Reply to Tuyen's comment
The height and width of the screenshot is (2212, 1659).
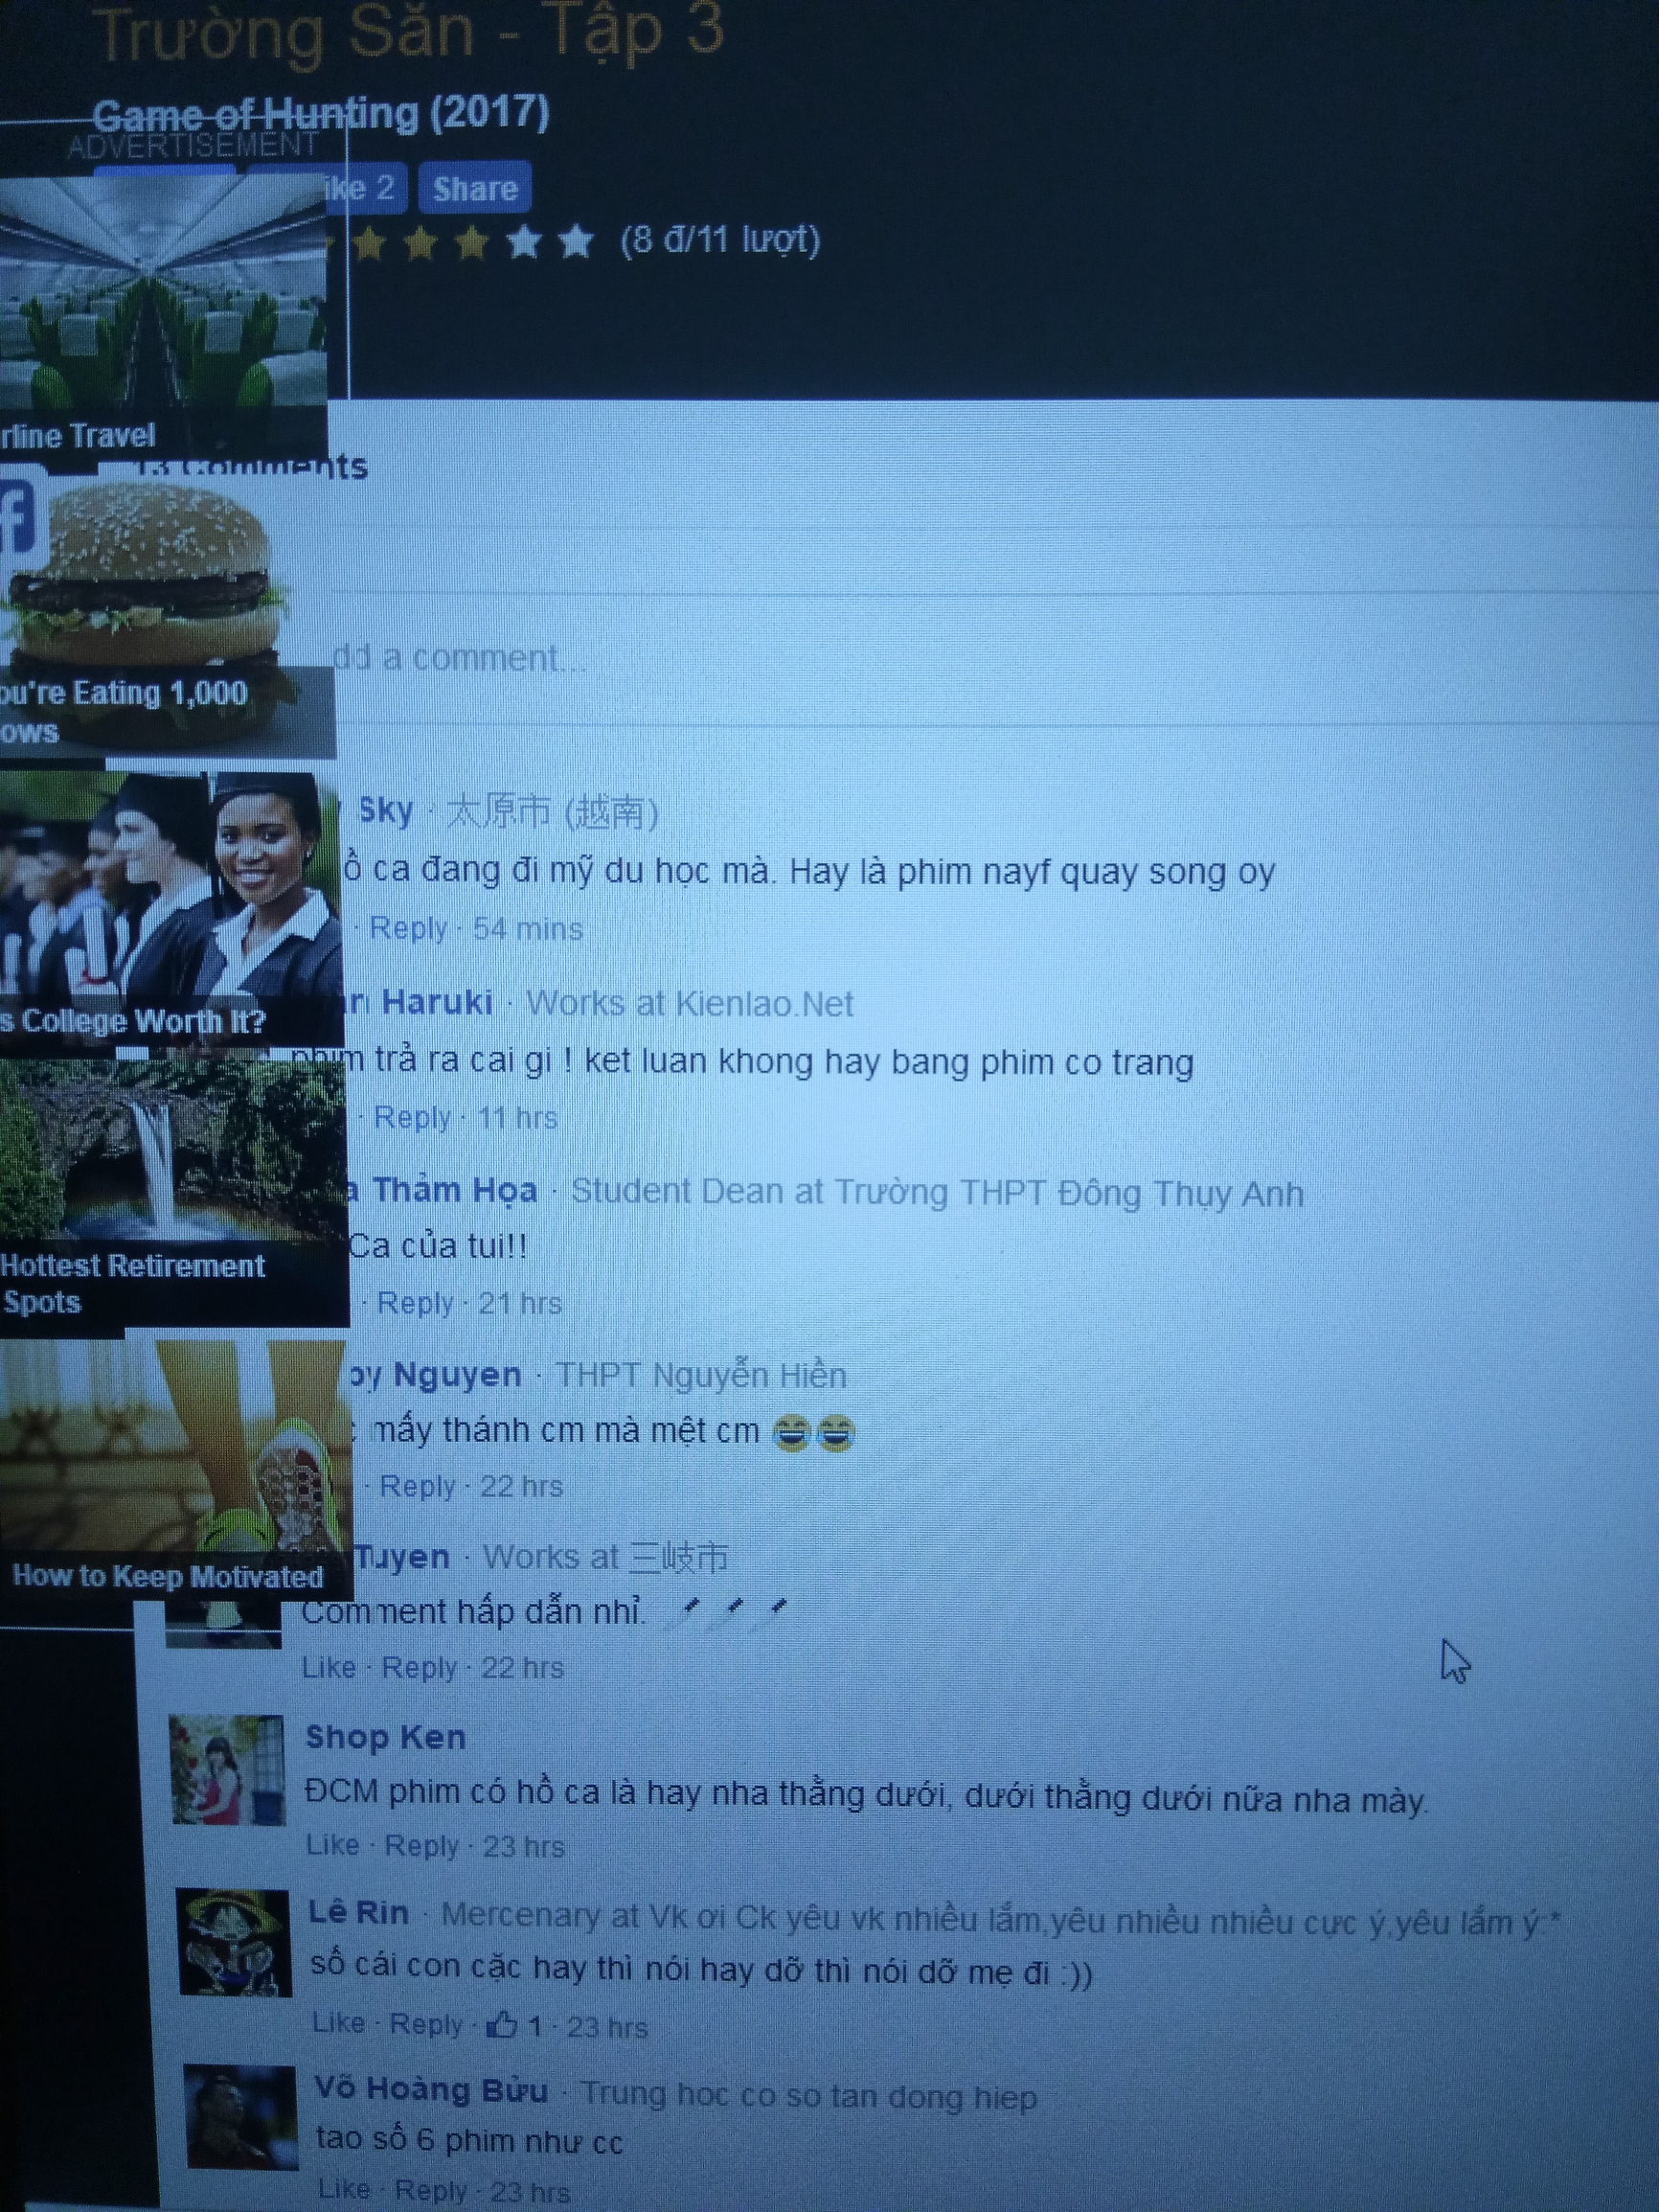pos(420,1668)
